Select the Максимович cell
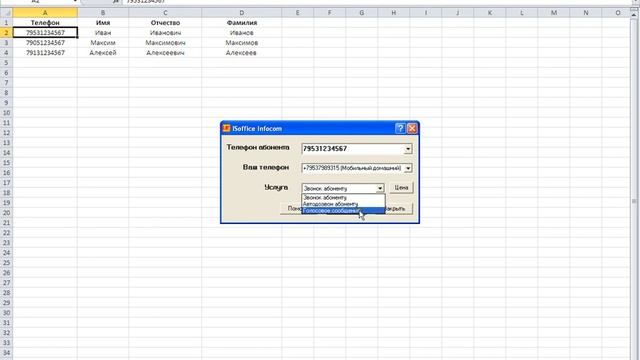 tap(165, 42)
